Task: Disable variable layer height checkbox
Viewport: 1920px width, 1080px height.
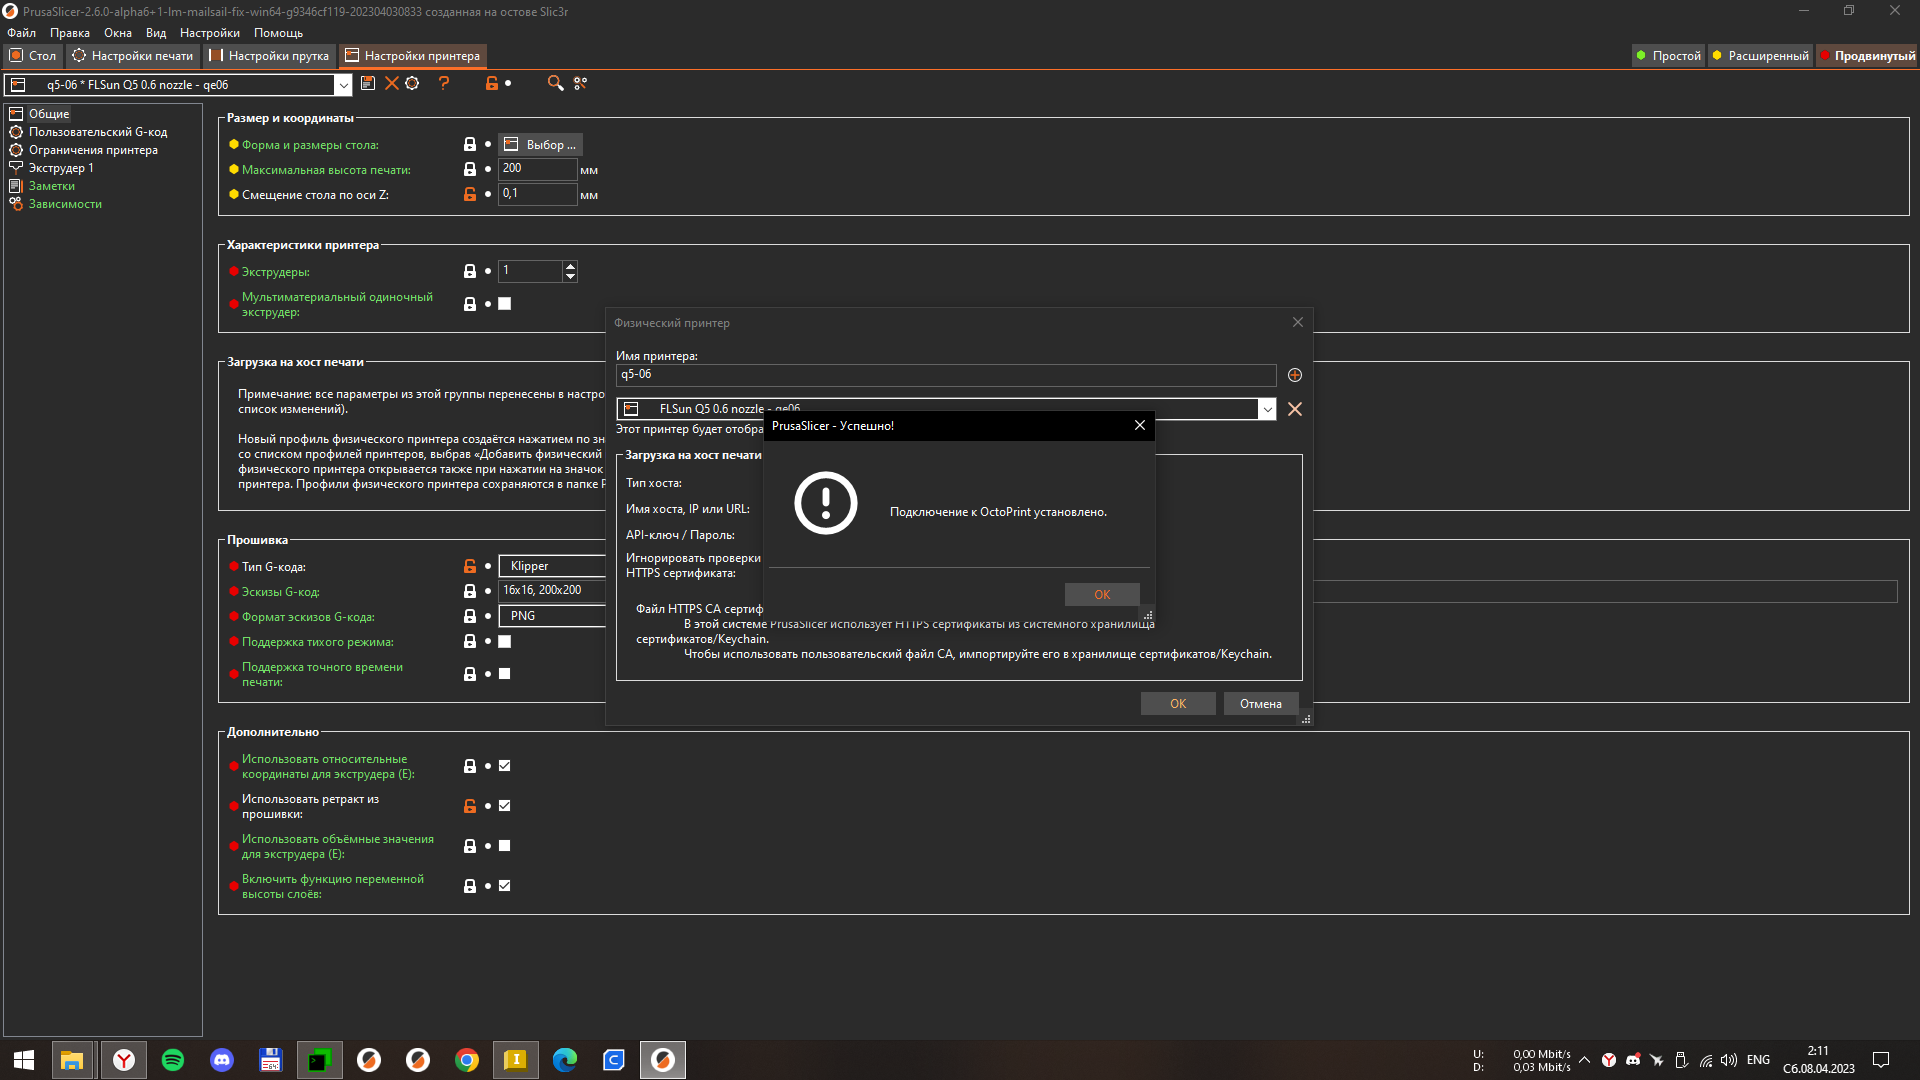Action: 505,885
